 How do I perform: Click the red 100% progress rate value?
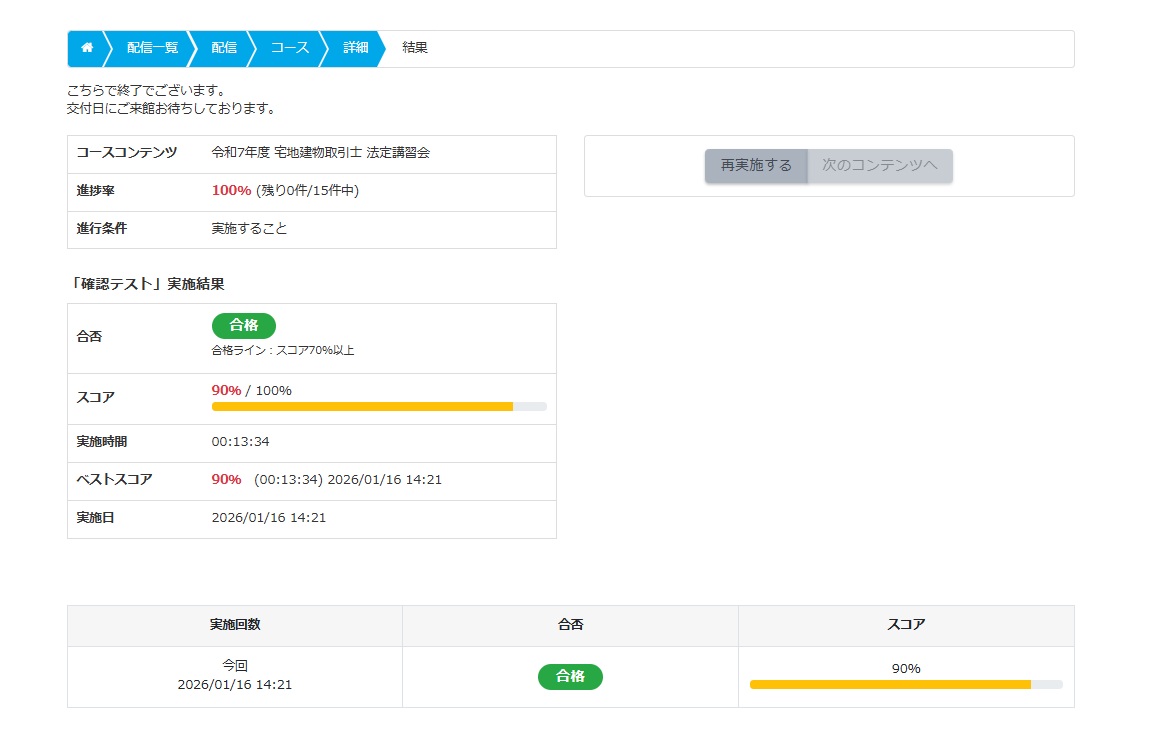(x=231, y=191)
